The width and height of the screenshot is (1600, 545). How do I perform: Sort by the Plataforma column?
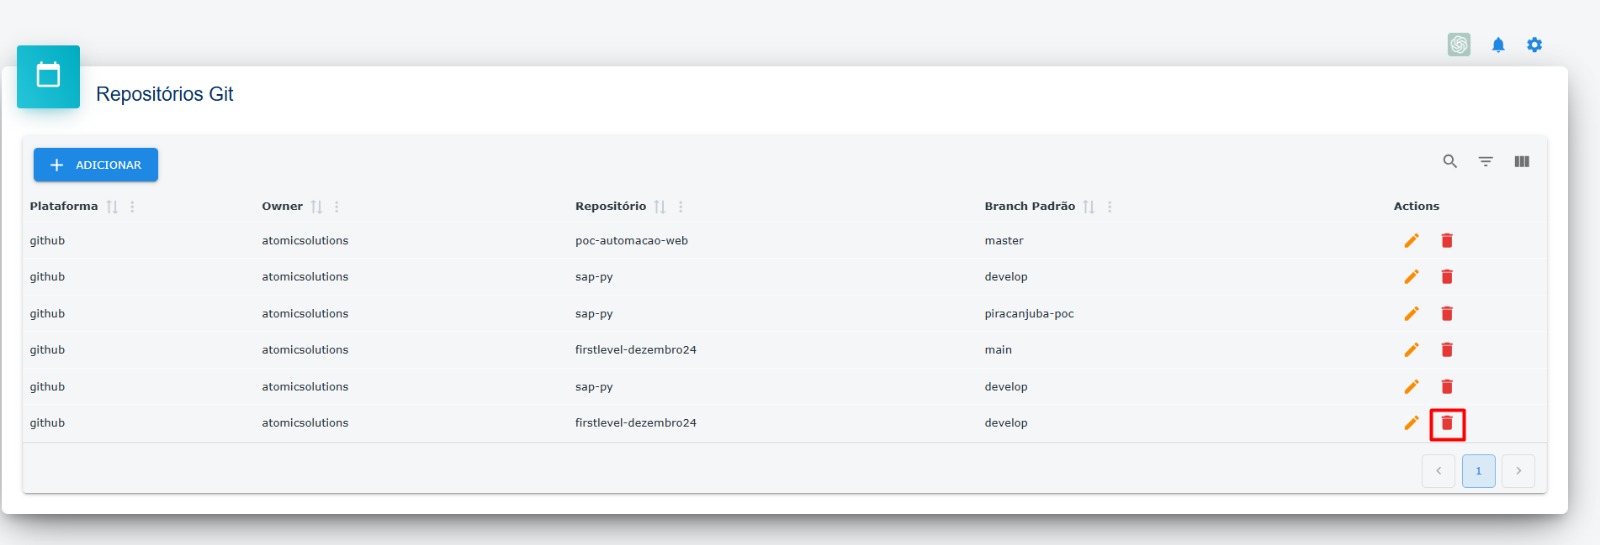point(112,207)
